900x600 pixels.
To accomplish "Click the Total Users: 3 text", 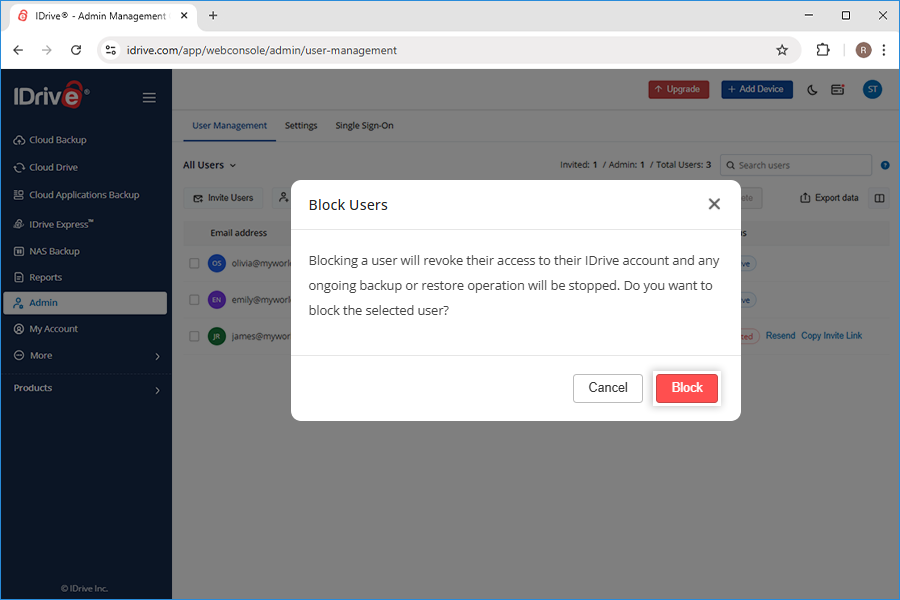I will click(x=683, y=165).
